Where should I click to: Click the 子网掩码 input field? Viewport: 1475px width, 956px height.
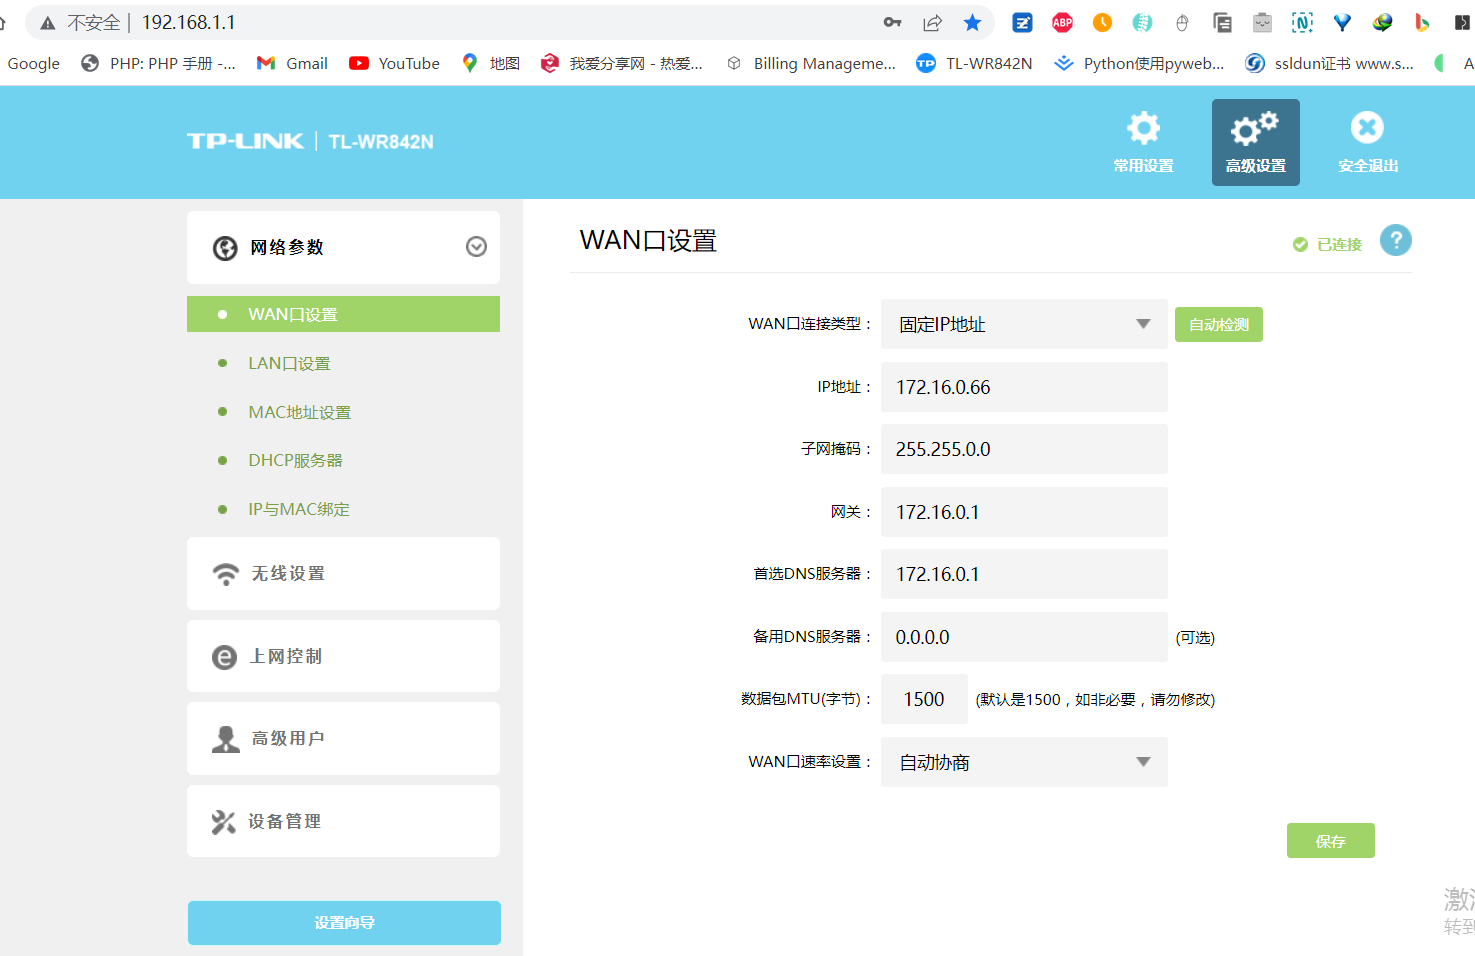pos(1024,449)
